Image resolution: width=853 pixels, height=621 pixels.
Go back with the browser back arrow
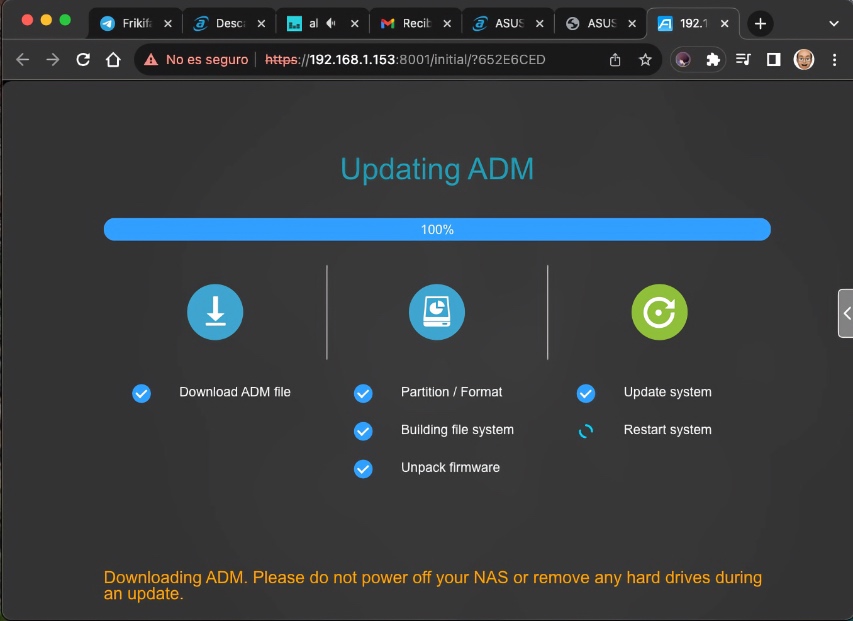pos(22,59)
